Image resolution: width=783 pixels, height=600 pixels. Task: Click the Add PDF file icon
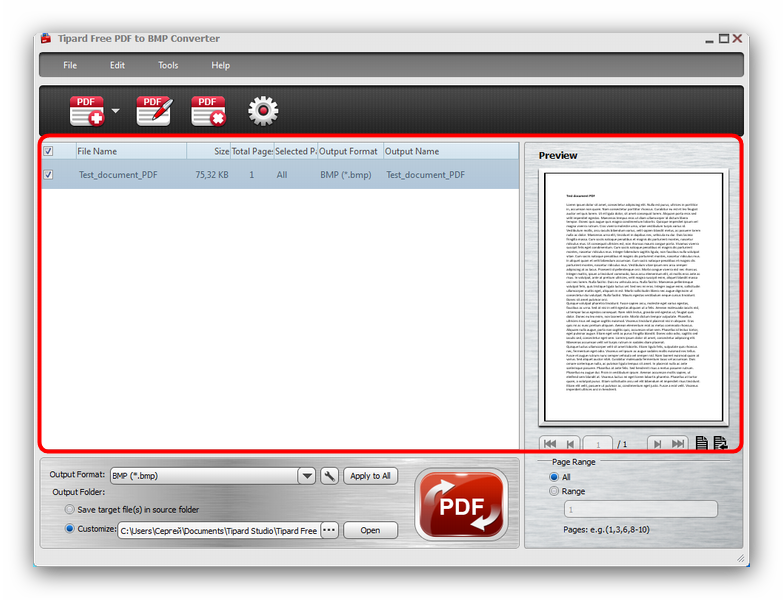click(87, 111)
